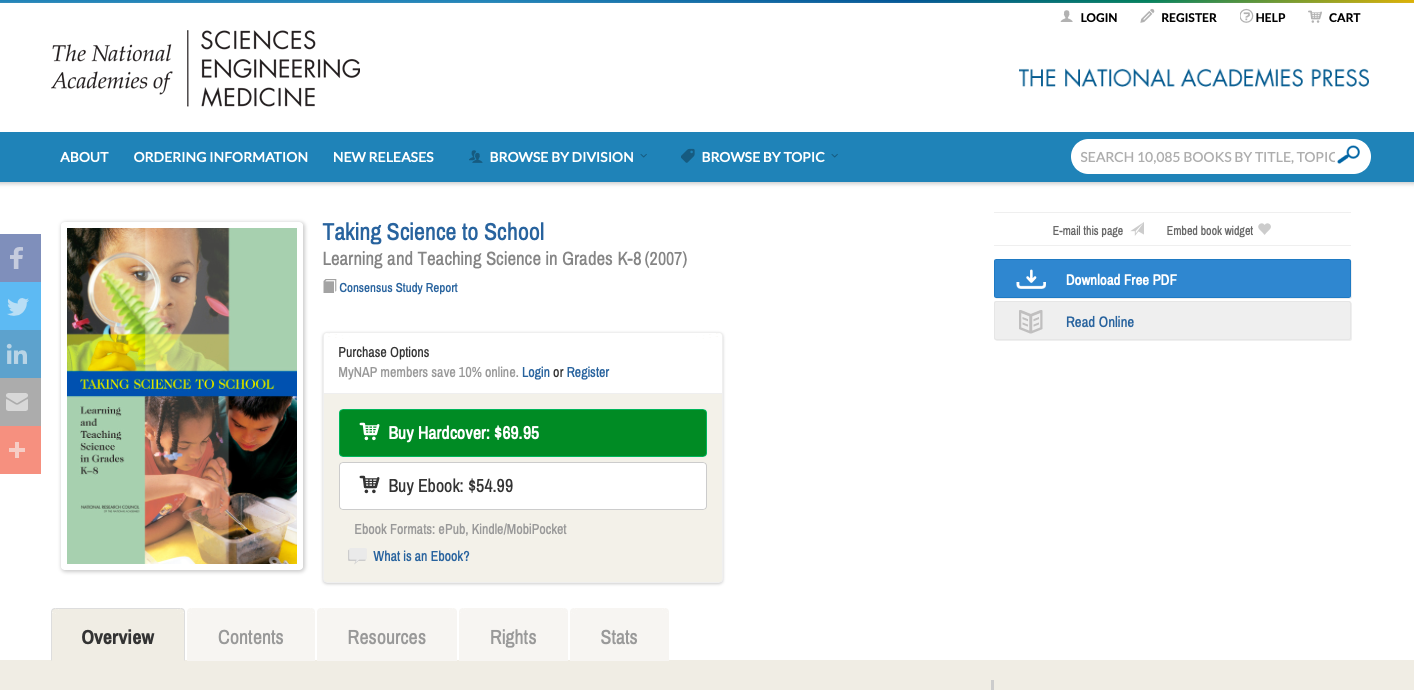Click REGISTER text in top bar
The image size is (1414, 690).
point(1189,18)
